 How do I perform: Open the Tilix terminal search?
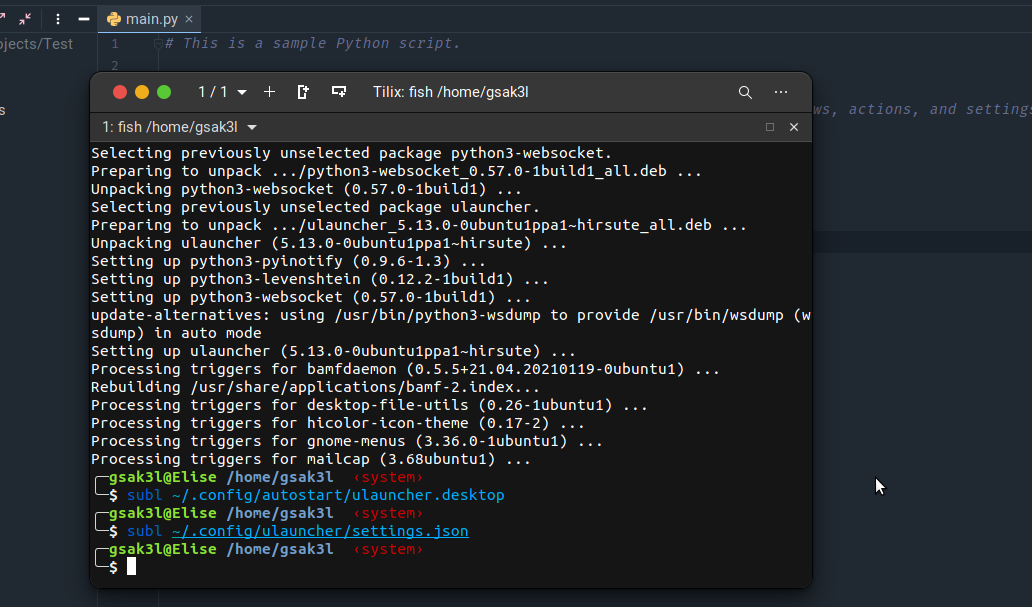(x=745, y=92)
